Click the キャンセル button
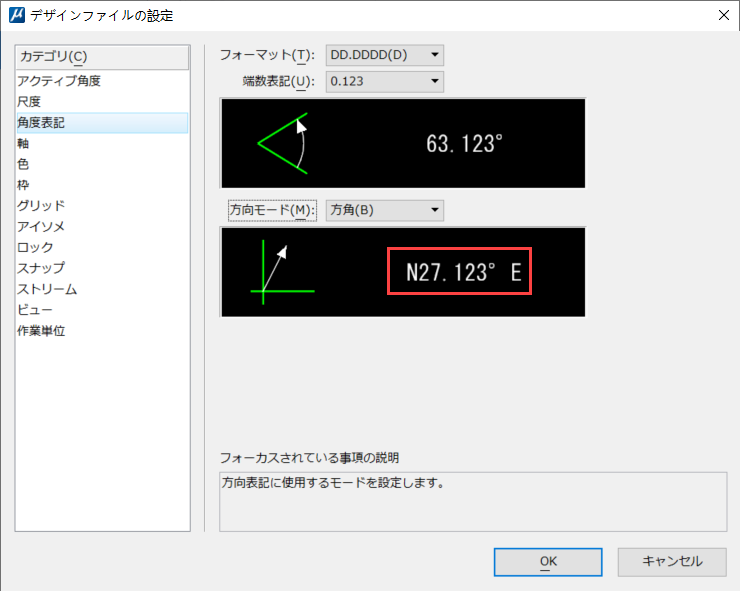 point(672,562)
